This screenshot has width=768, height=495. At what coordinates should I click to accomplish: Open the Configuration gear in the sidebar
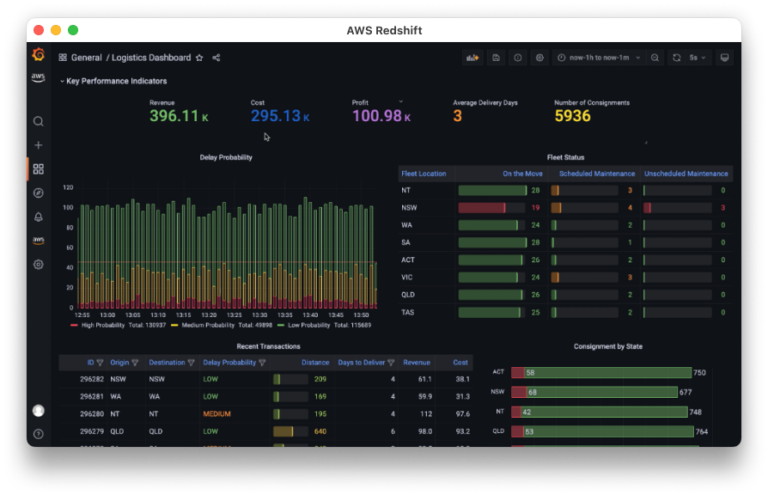coord(38,265)
